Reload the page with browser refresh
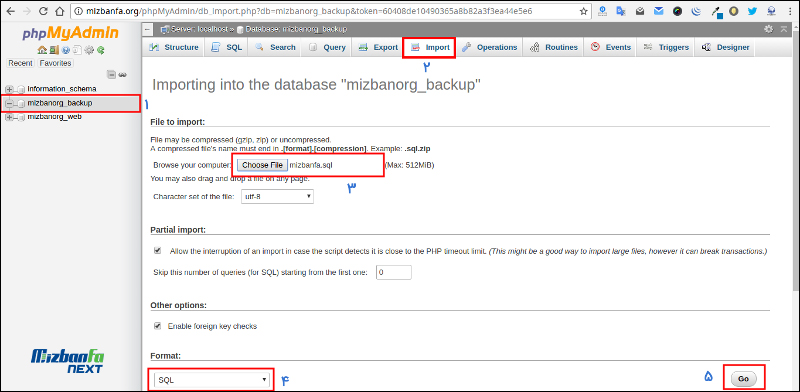Screen dimensions: 800x392 (43, 11)
